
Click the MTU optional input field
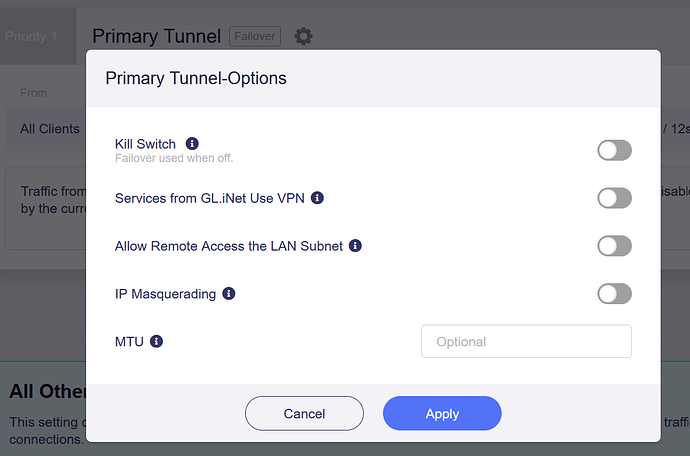pos(526,341)
